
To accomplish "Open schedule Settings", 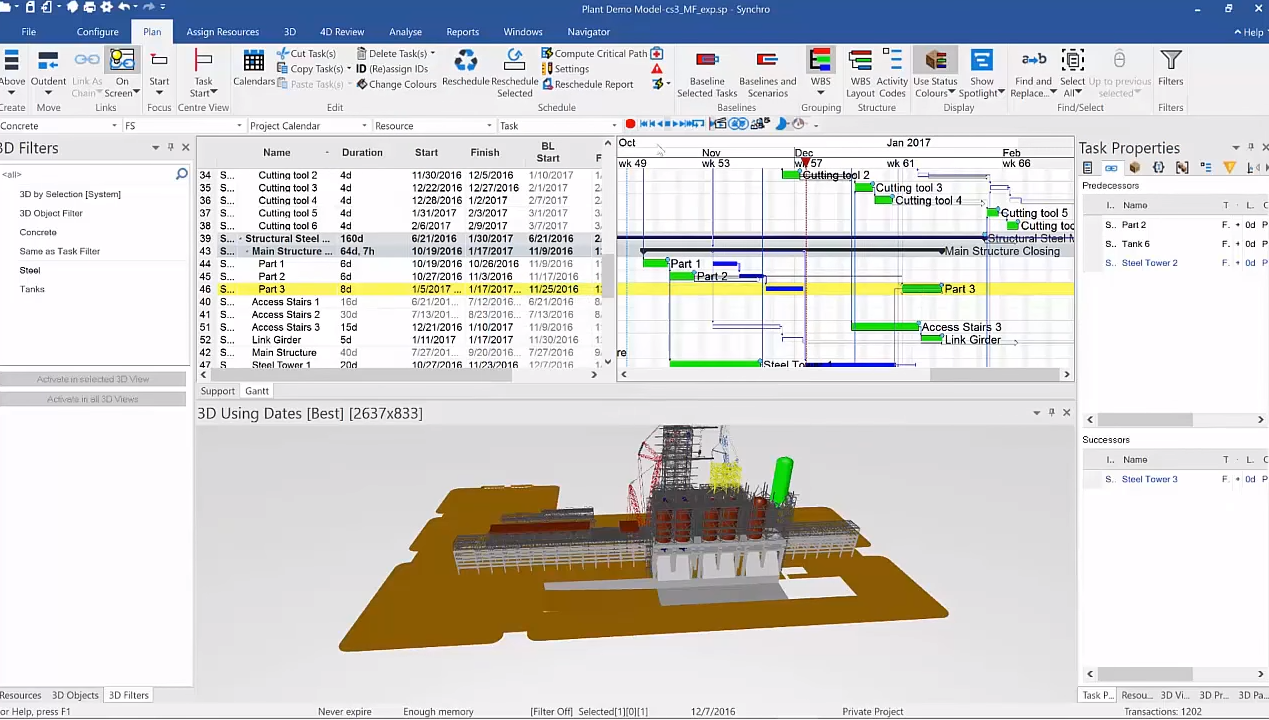I will (565, 69).
